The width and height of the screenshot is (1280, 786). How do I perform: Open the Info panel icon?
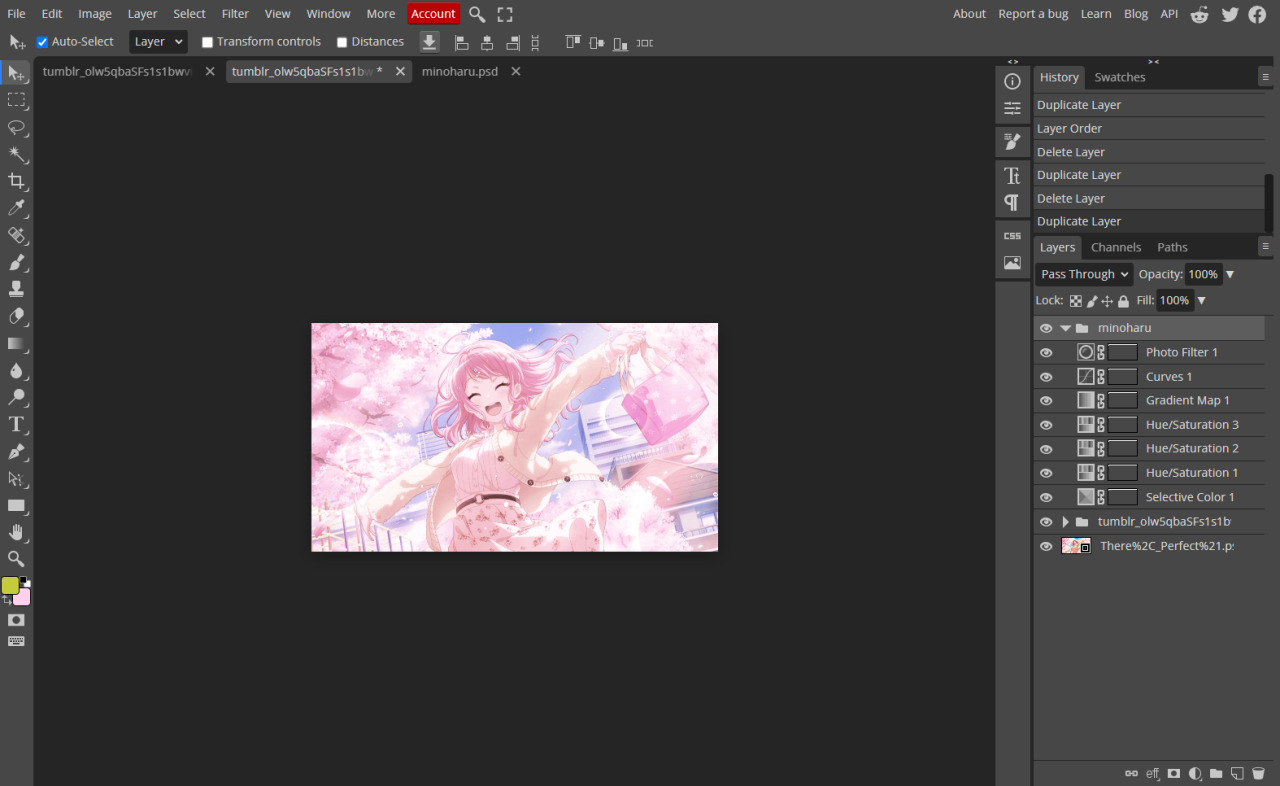click(x=1012, y=82)
